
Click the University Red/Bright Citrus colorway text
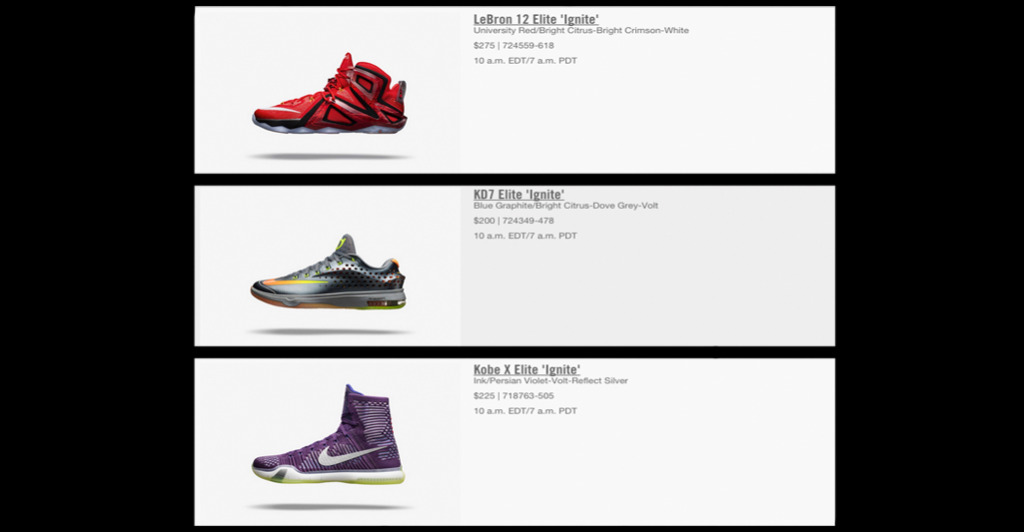tap(581, 31)
